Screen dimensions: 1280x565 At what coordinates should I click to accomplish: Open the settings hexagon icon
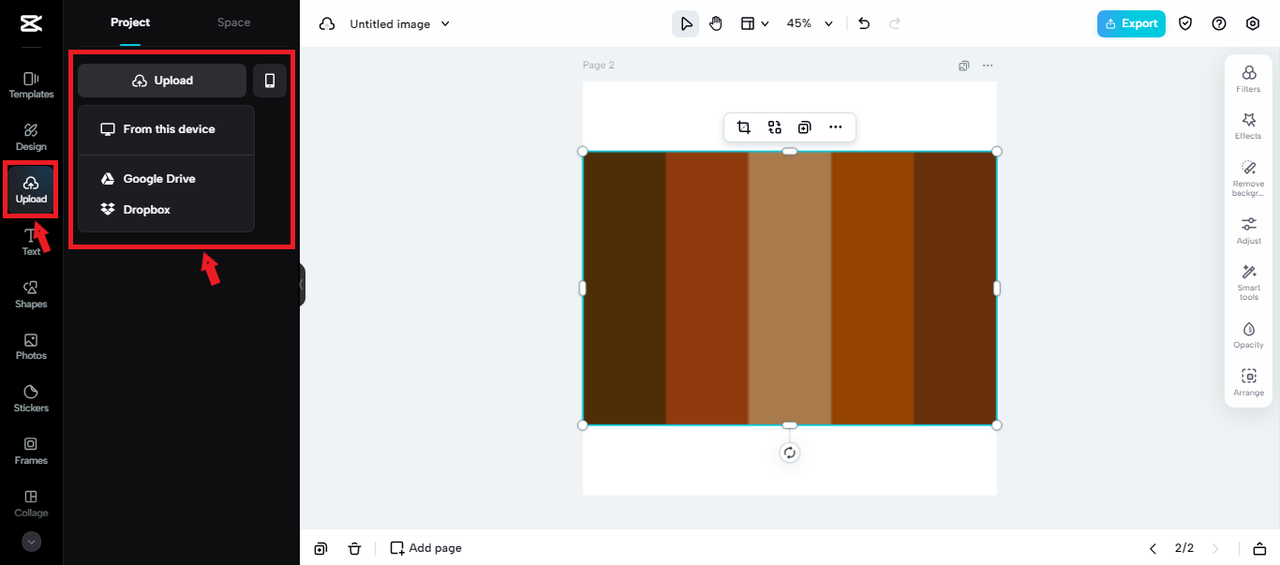coord(1253,24)
